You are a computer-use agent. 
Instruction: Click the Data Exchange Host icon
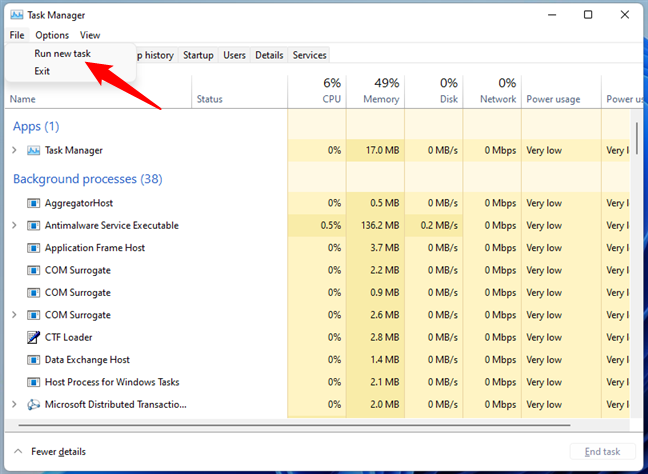click(33, 360)
